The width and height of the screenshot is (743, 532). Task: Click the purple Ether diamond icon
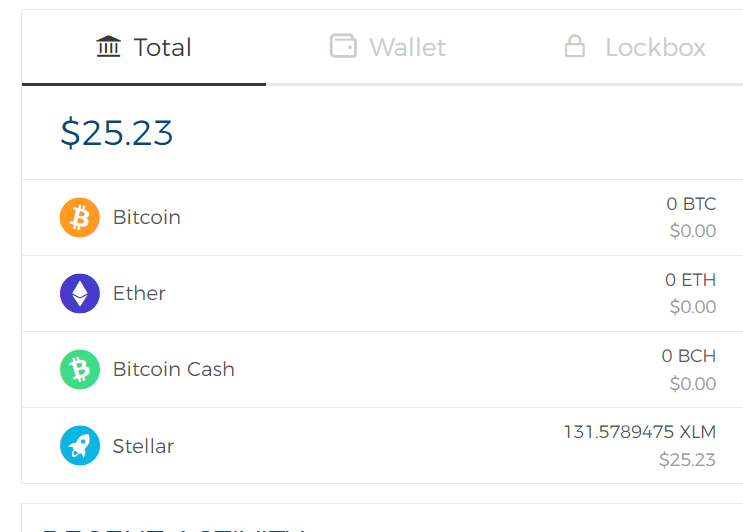[80, 293]
